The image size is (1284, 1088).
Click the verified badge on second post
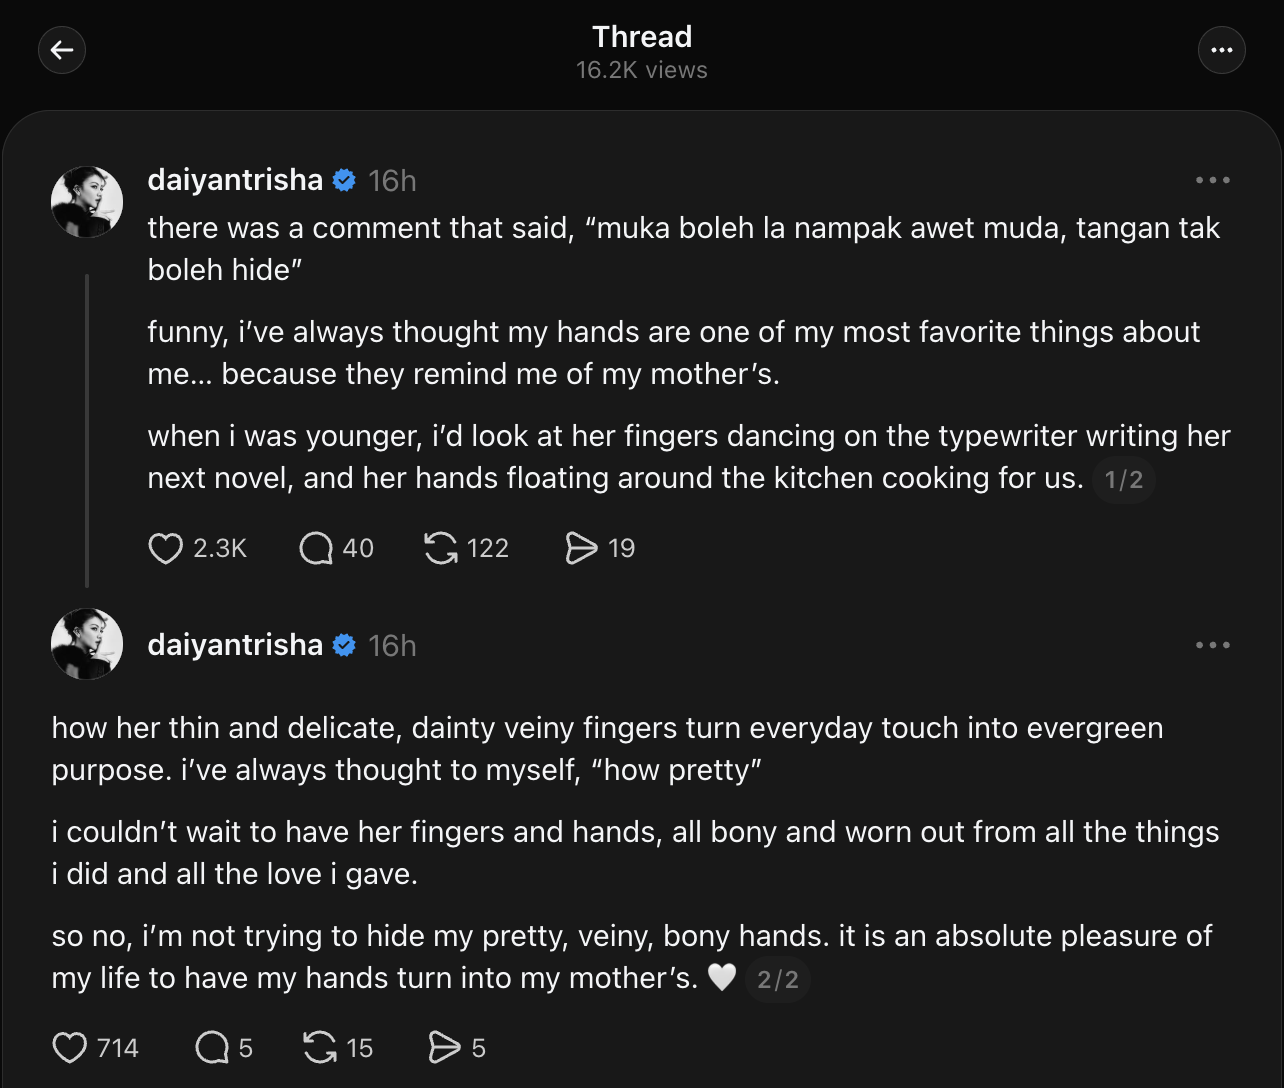(344, 646)
